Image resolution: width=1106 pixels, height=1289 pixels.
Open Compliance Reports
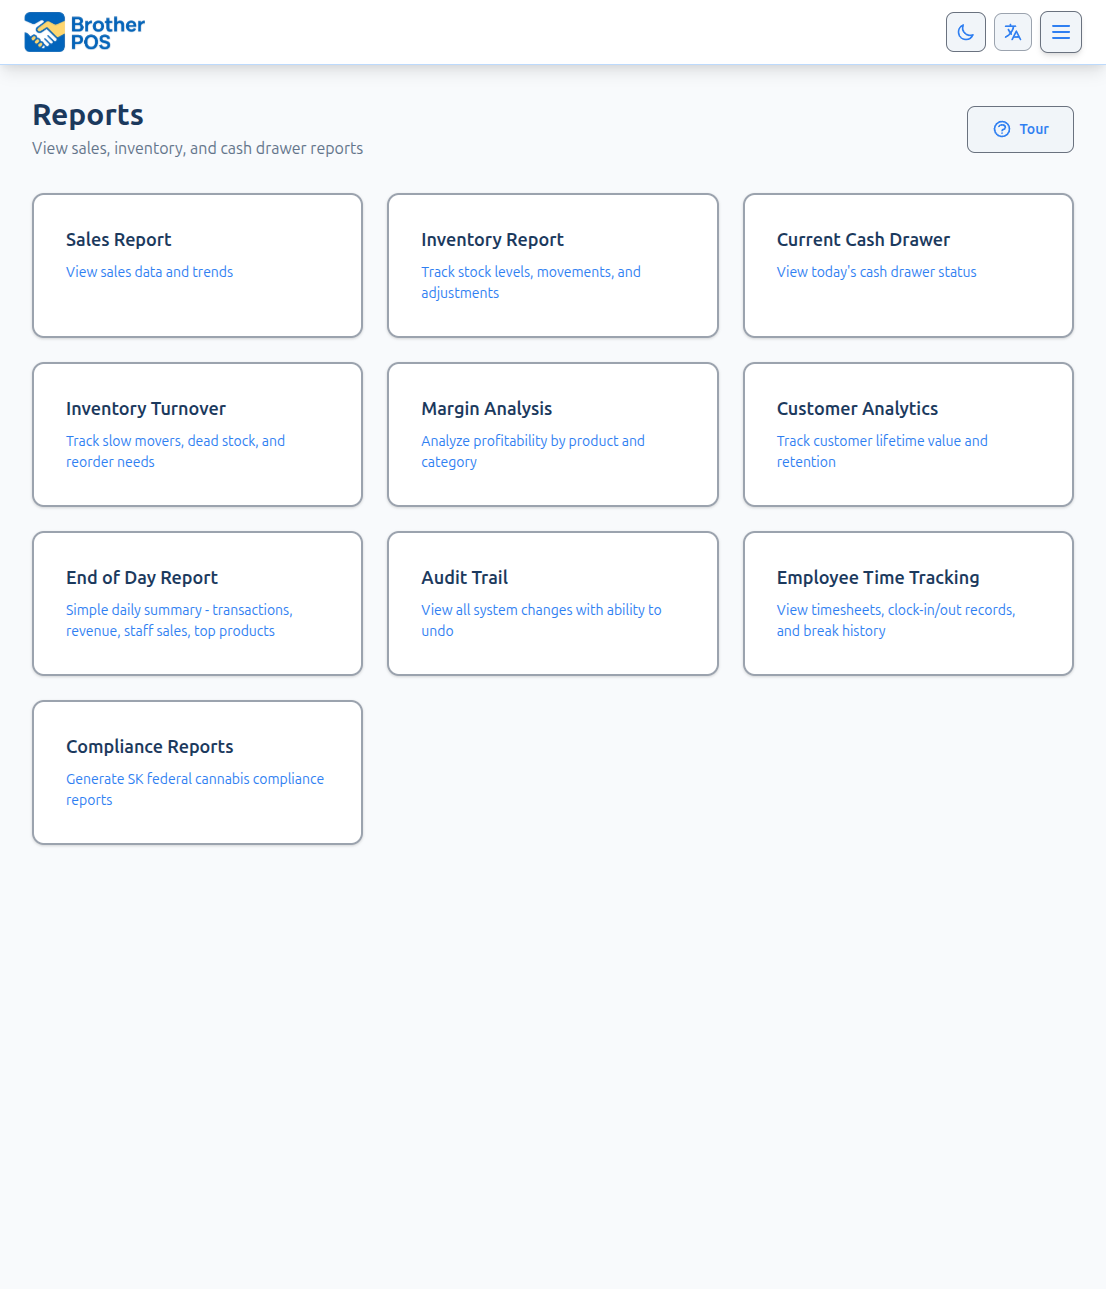point(197,771)
